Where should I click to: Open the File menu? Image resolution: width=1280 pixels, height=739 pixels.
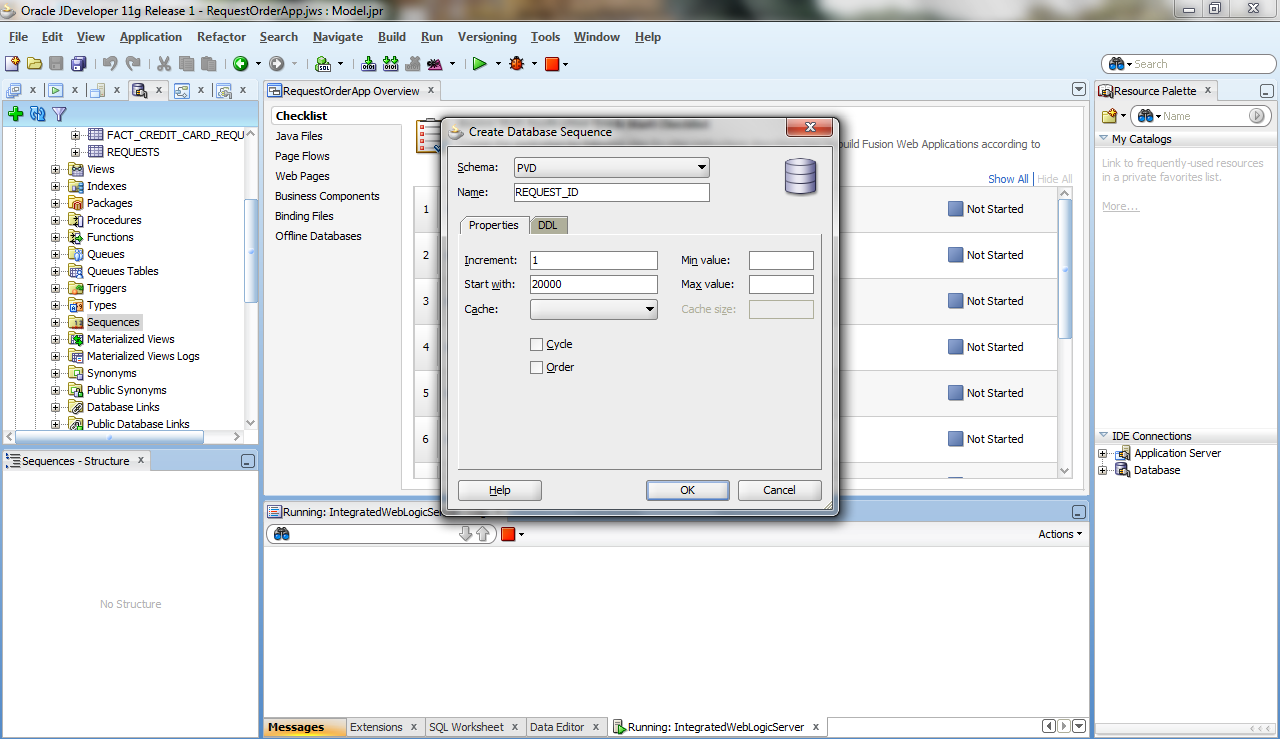(x=18, y=37)
